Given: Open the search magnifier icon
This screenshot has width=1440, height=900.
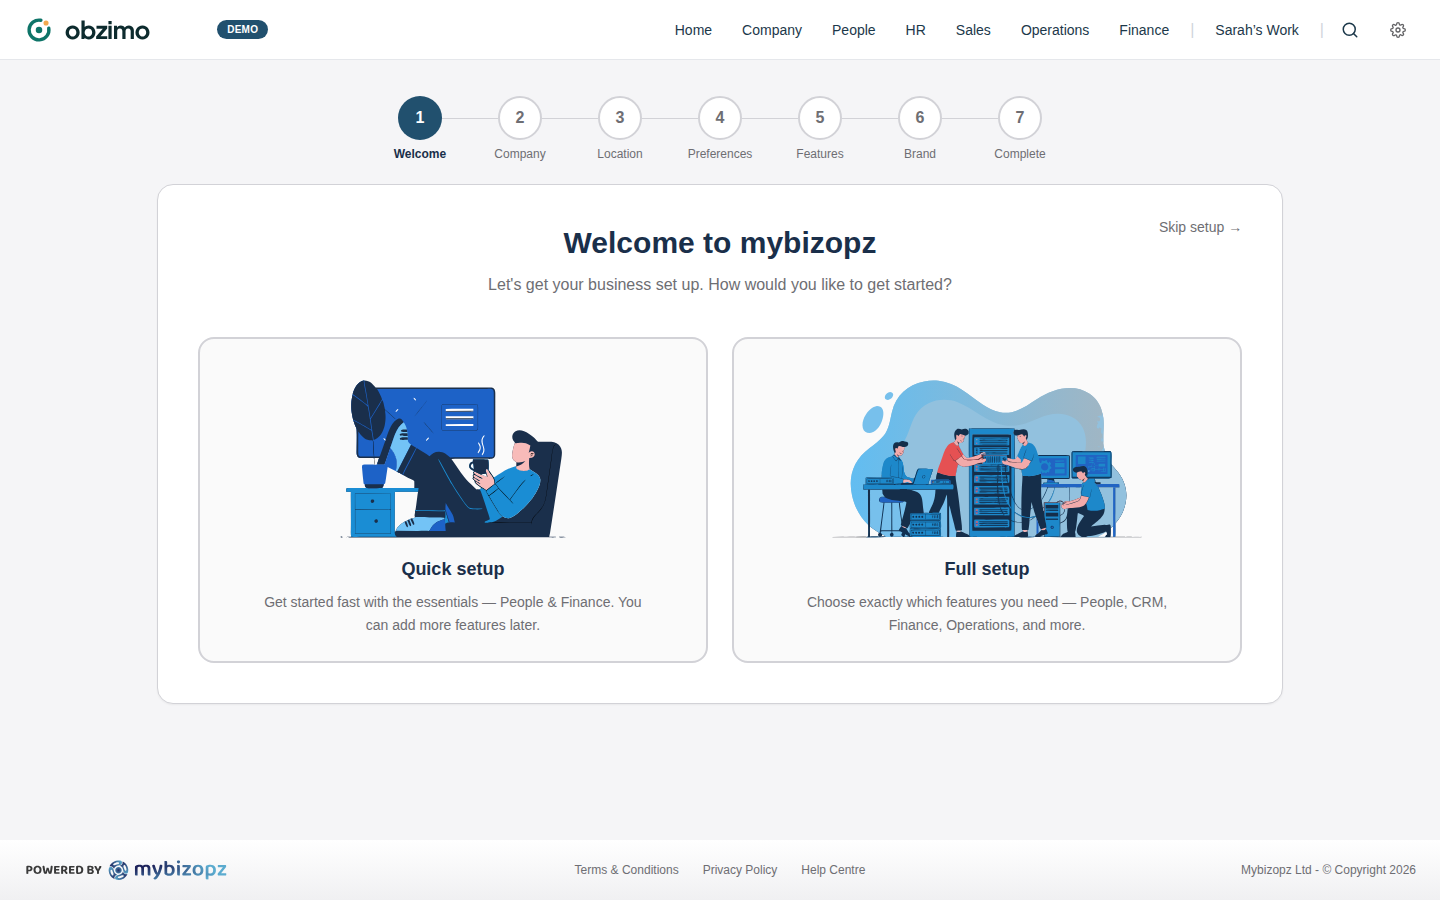Looking at the screenshot, I should tap(1350, 30).
